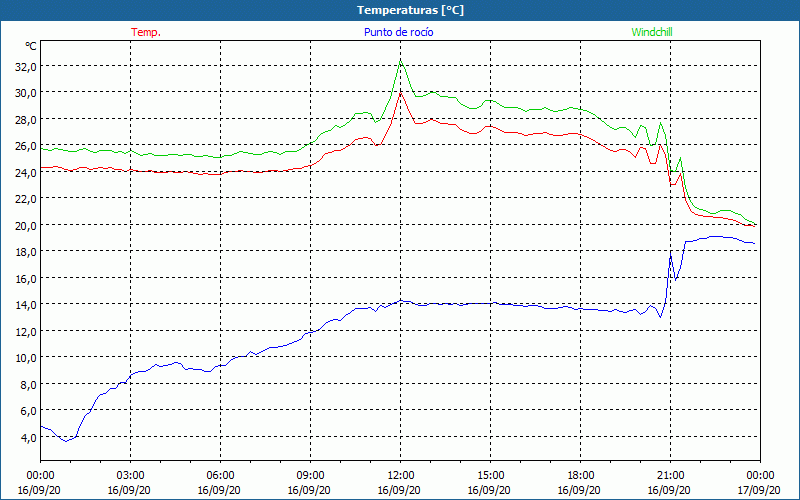800x500 pixels.
Task: Click the 8,0 y-axis value
Action: point(28,384)
